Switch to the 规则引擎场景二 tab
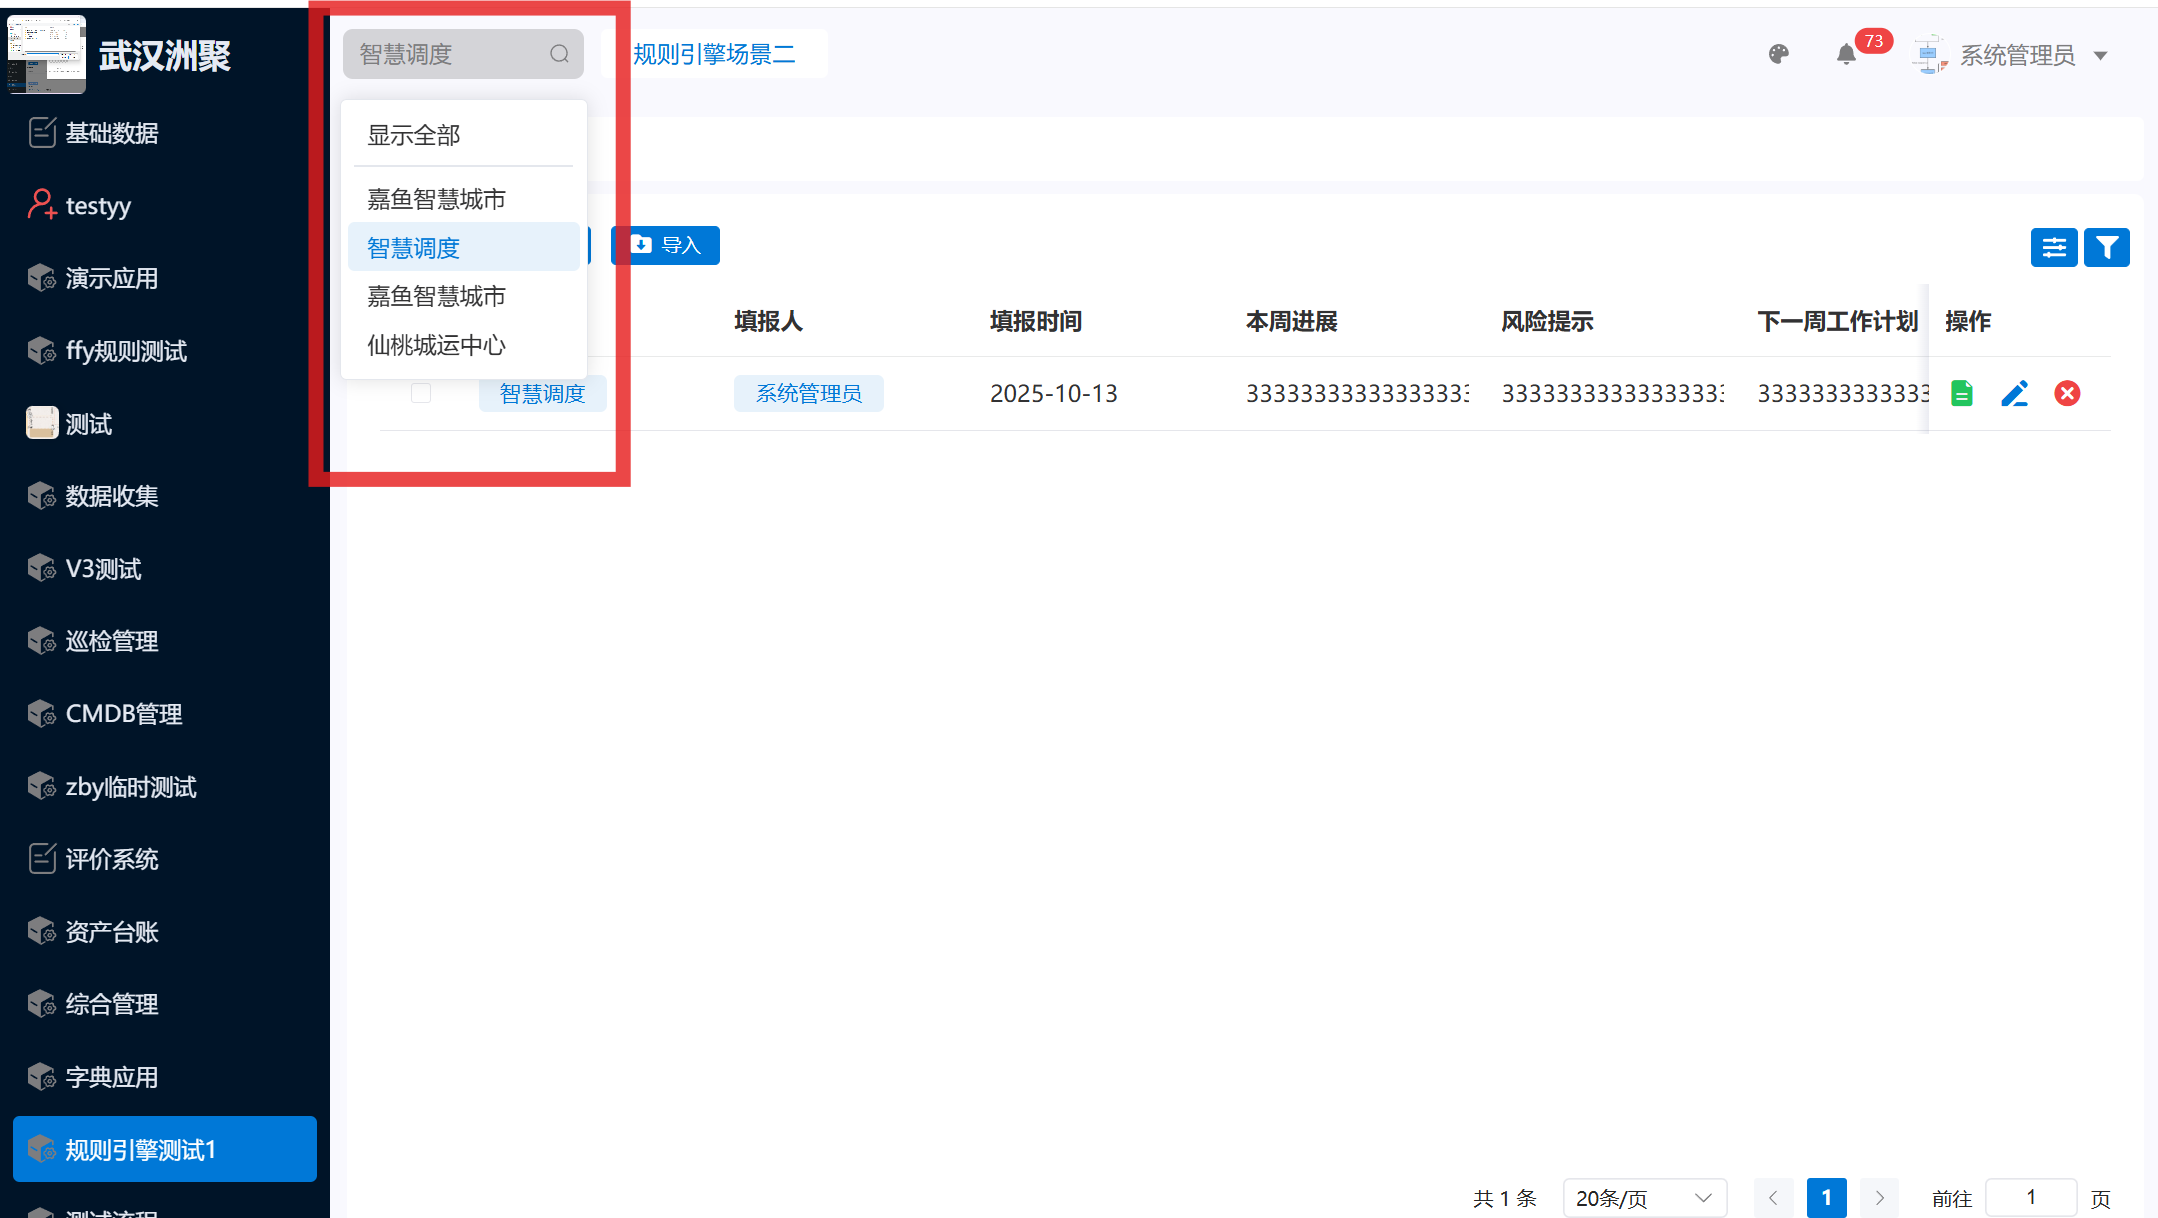The image size is (2158, 1218). click(x=714, y=54)
